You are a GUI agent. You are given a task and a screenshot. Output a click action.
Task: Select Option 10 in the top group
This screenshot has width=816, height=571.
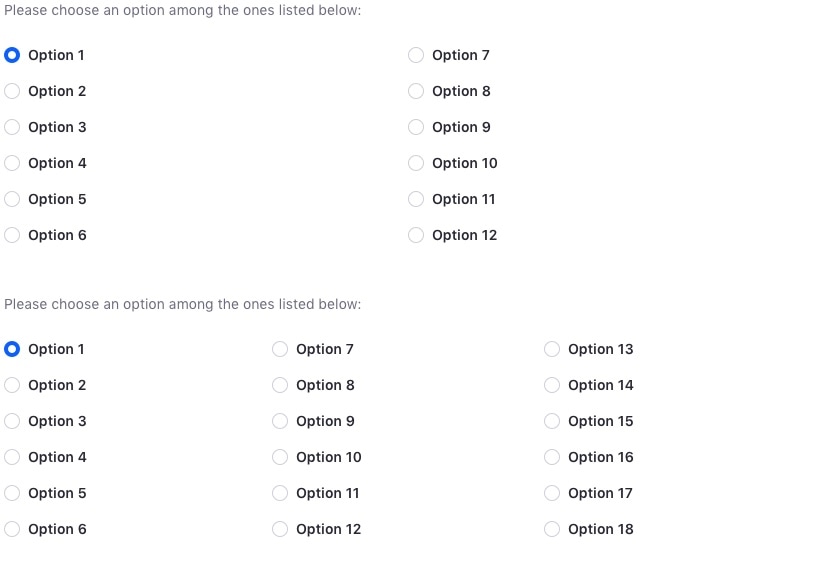point(416,163)
